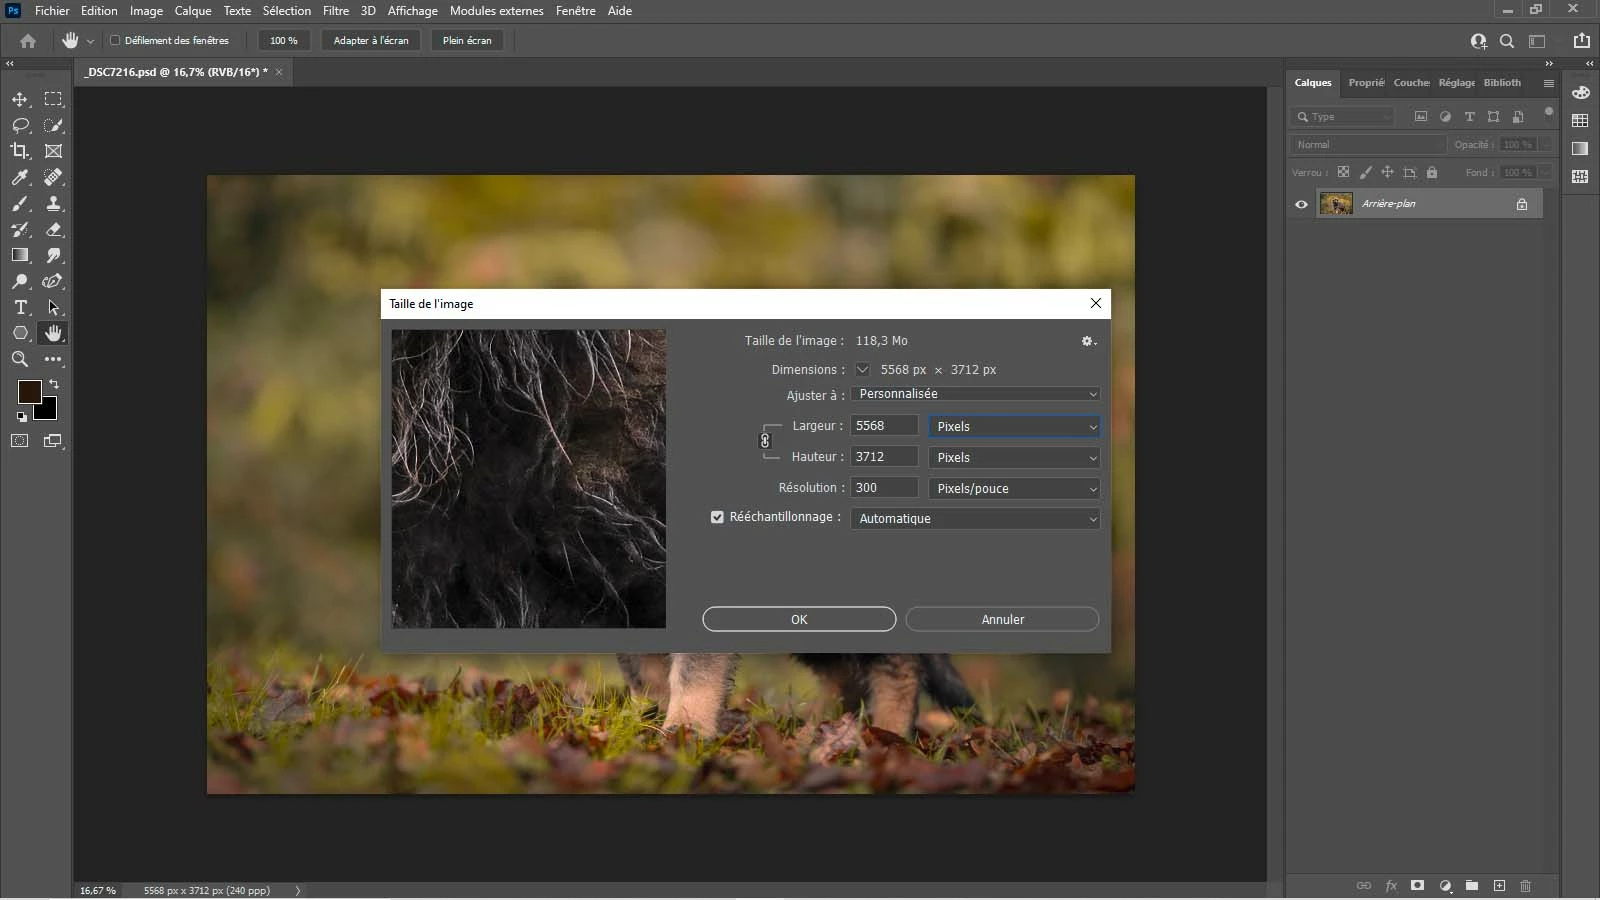The image size is (1600, 900).
Task: Select the Horizontal Type tool
Action: point(20,307)
